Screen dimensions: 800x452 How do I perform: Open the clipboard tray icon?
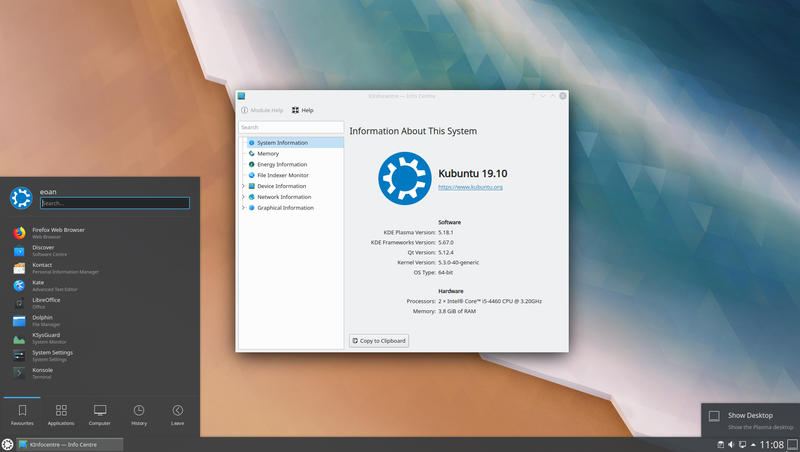click(x=720, y=445)
